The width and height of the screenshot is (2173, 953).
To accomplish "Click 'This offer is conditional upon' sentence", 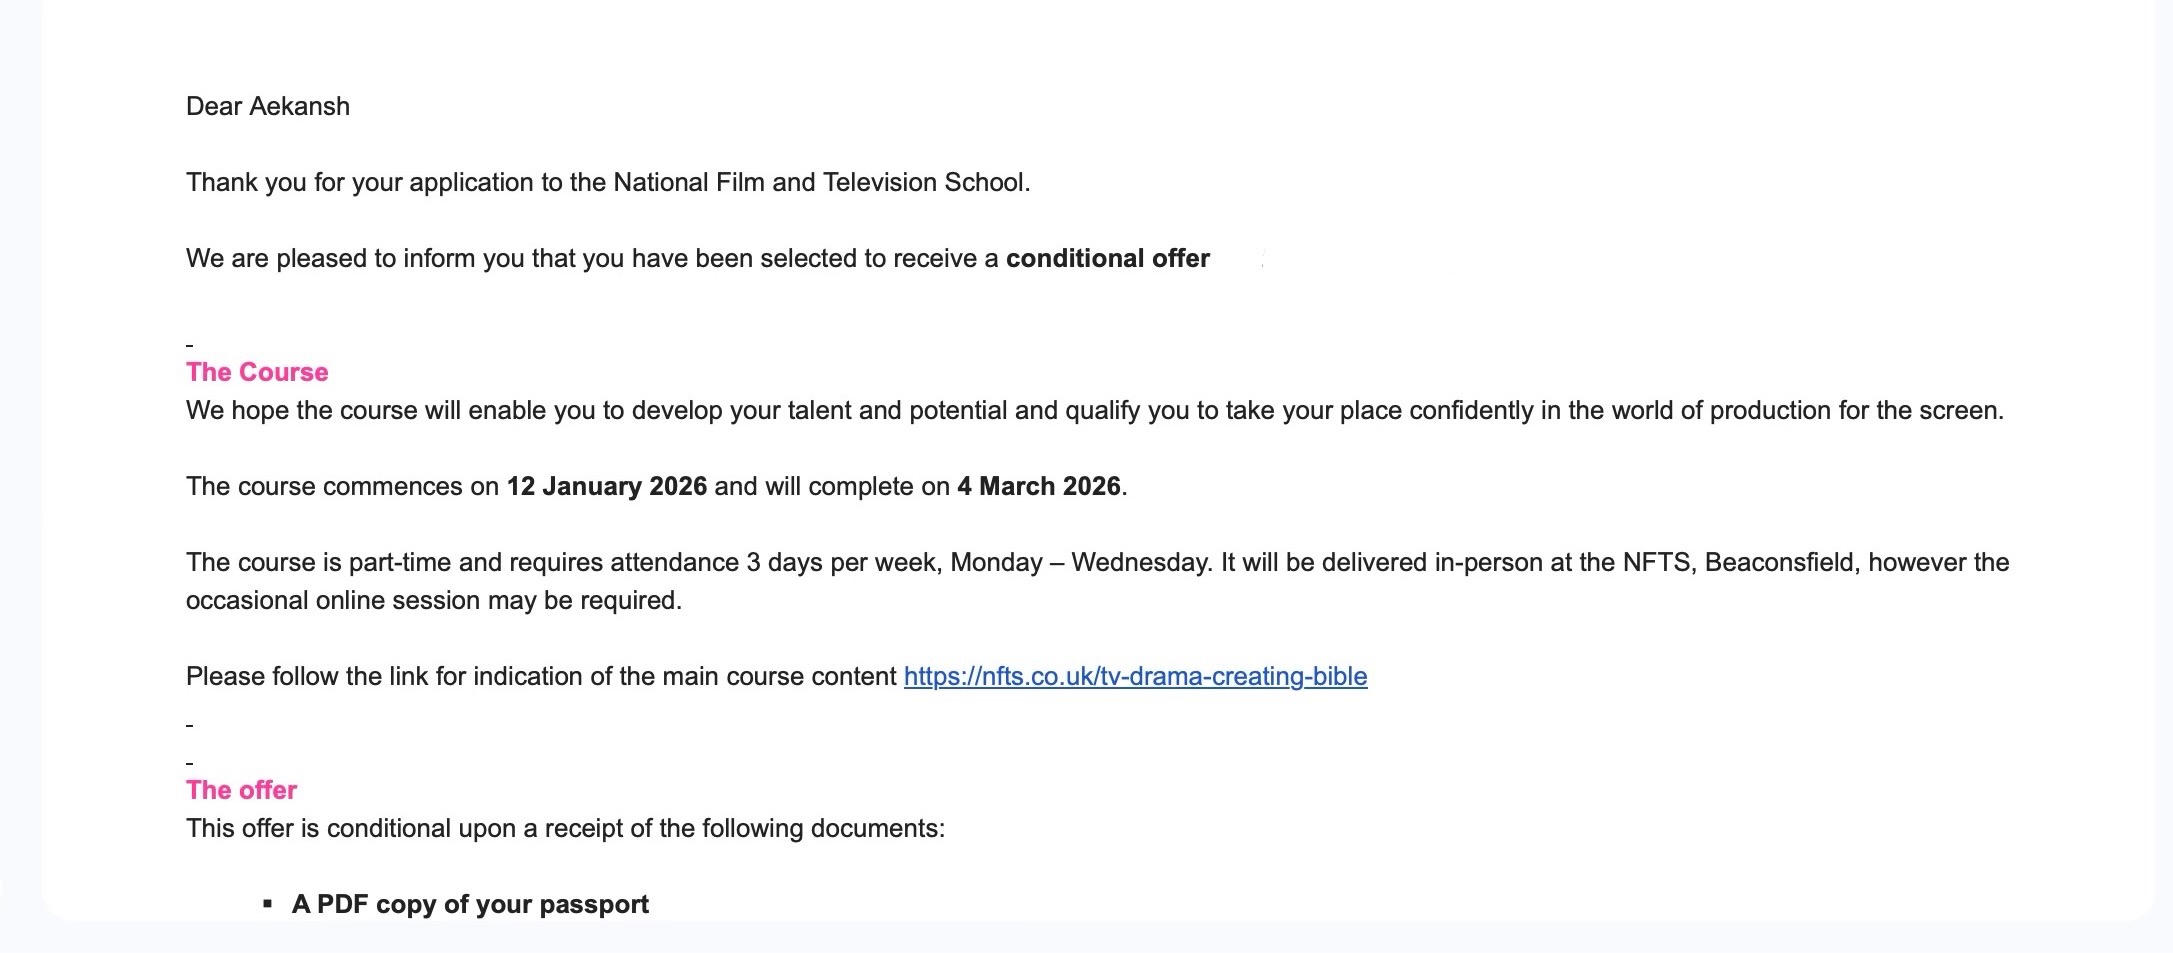I will [x=565, y=829].
